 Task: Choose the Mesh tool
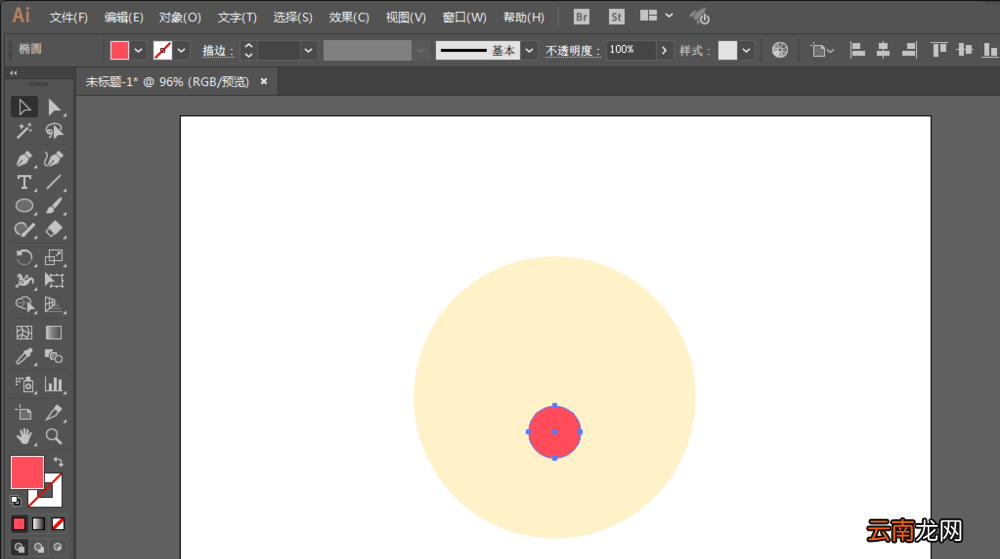tap(24, 333)
